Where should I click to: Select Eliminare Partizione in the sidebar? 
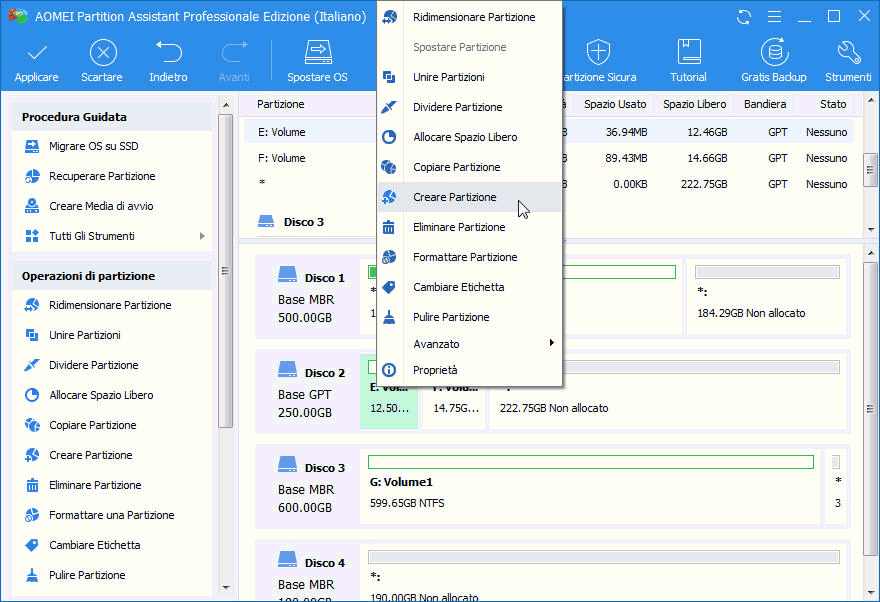coord(83,485)
